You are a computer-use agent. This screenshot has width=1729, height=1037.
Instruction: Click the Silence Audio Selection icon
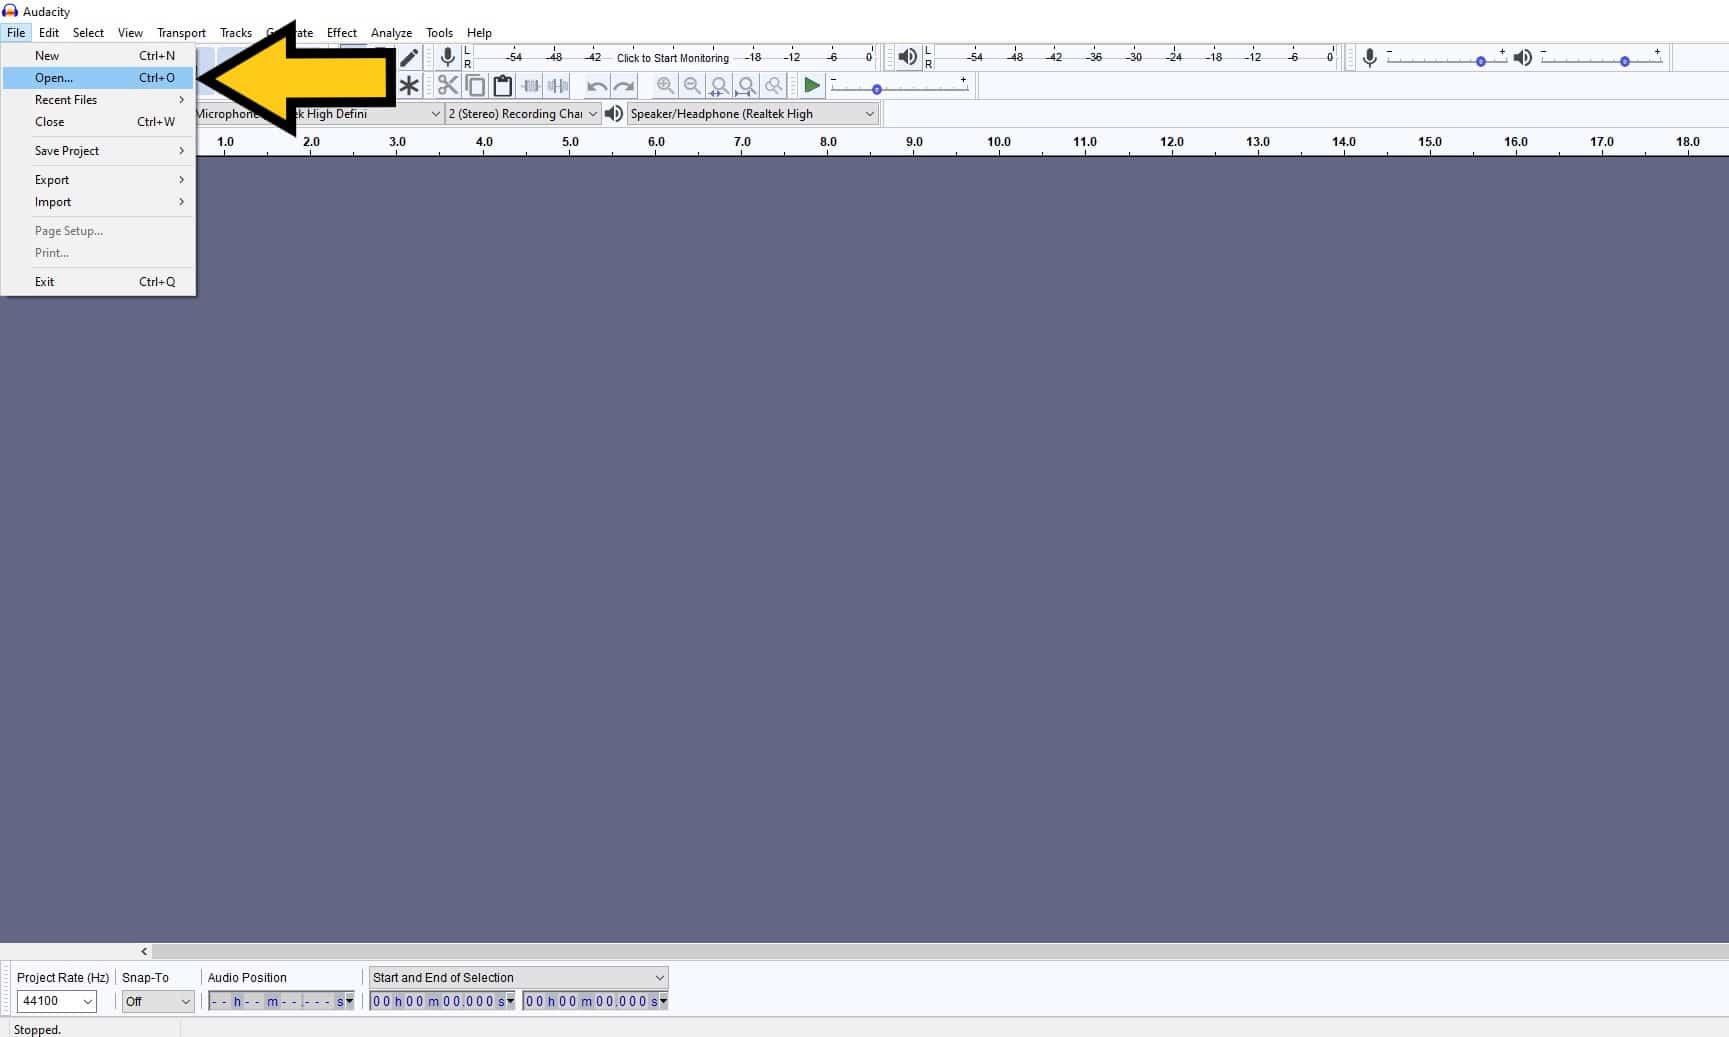(558, 86)
